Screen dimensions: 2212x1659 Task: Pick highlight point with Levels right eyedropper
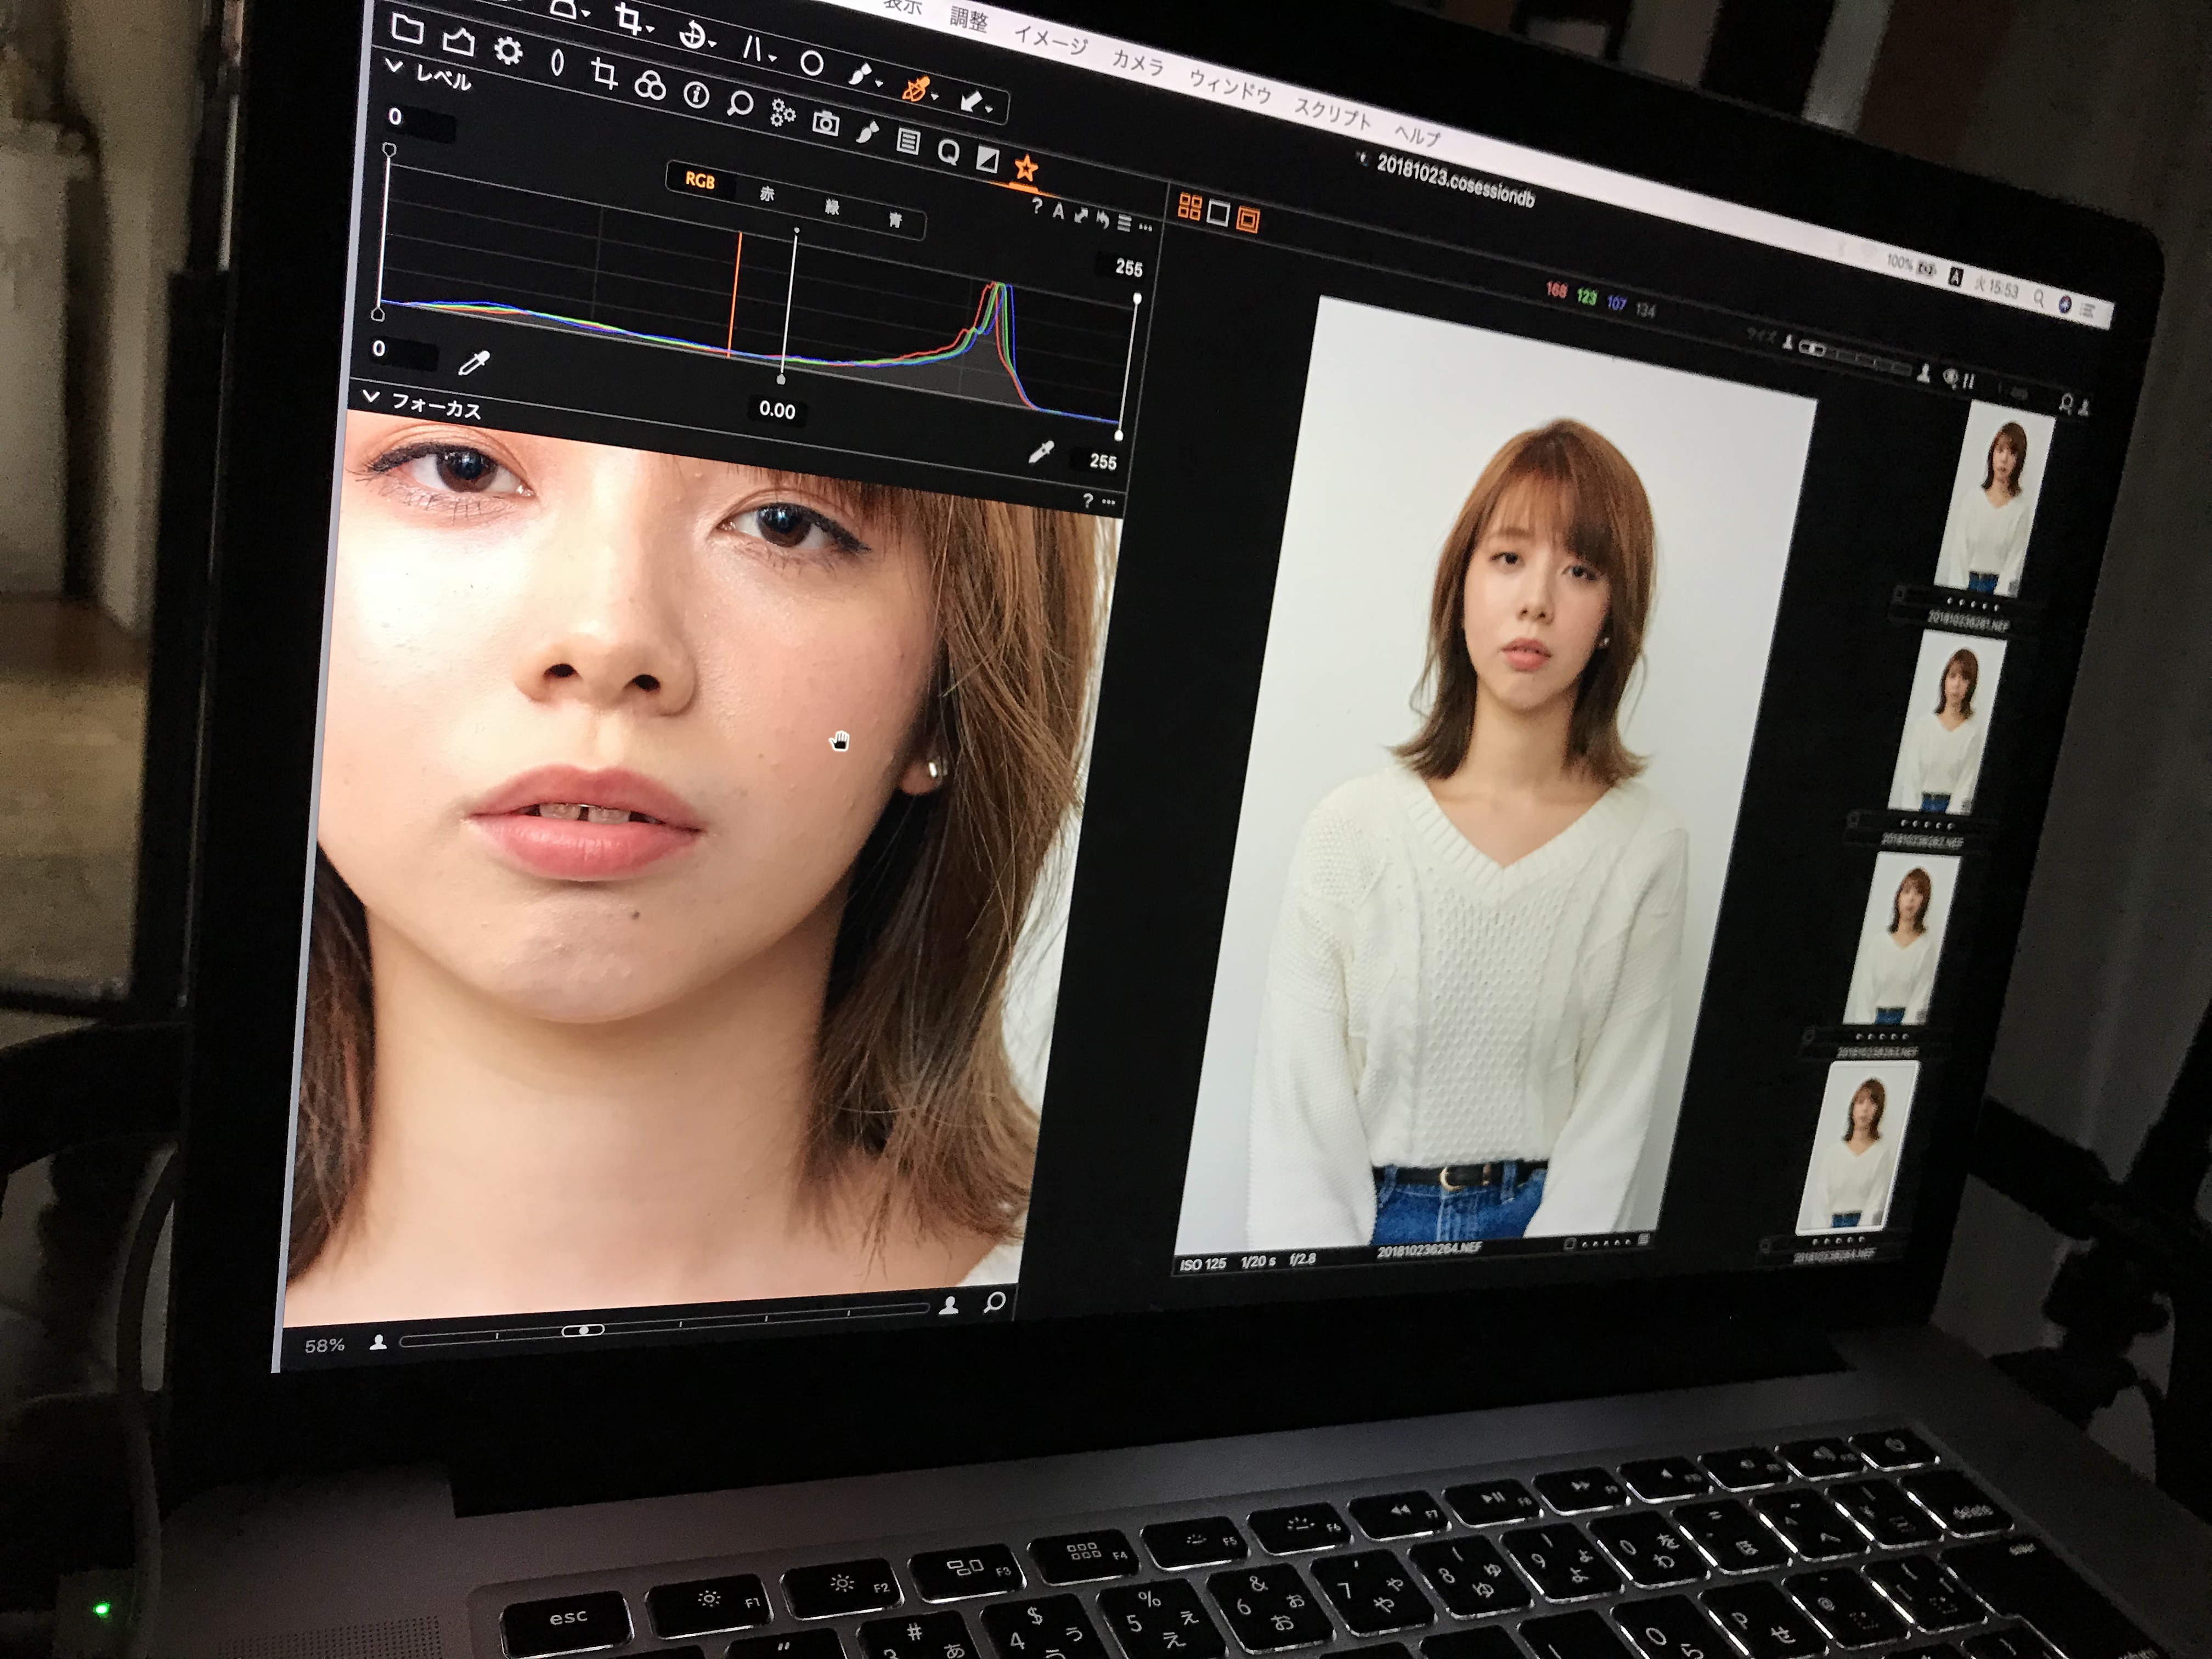pos(1041,453)
